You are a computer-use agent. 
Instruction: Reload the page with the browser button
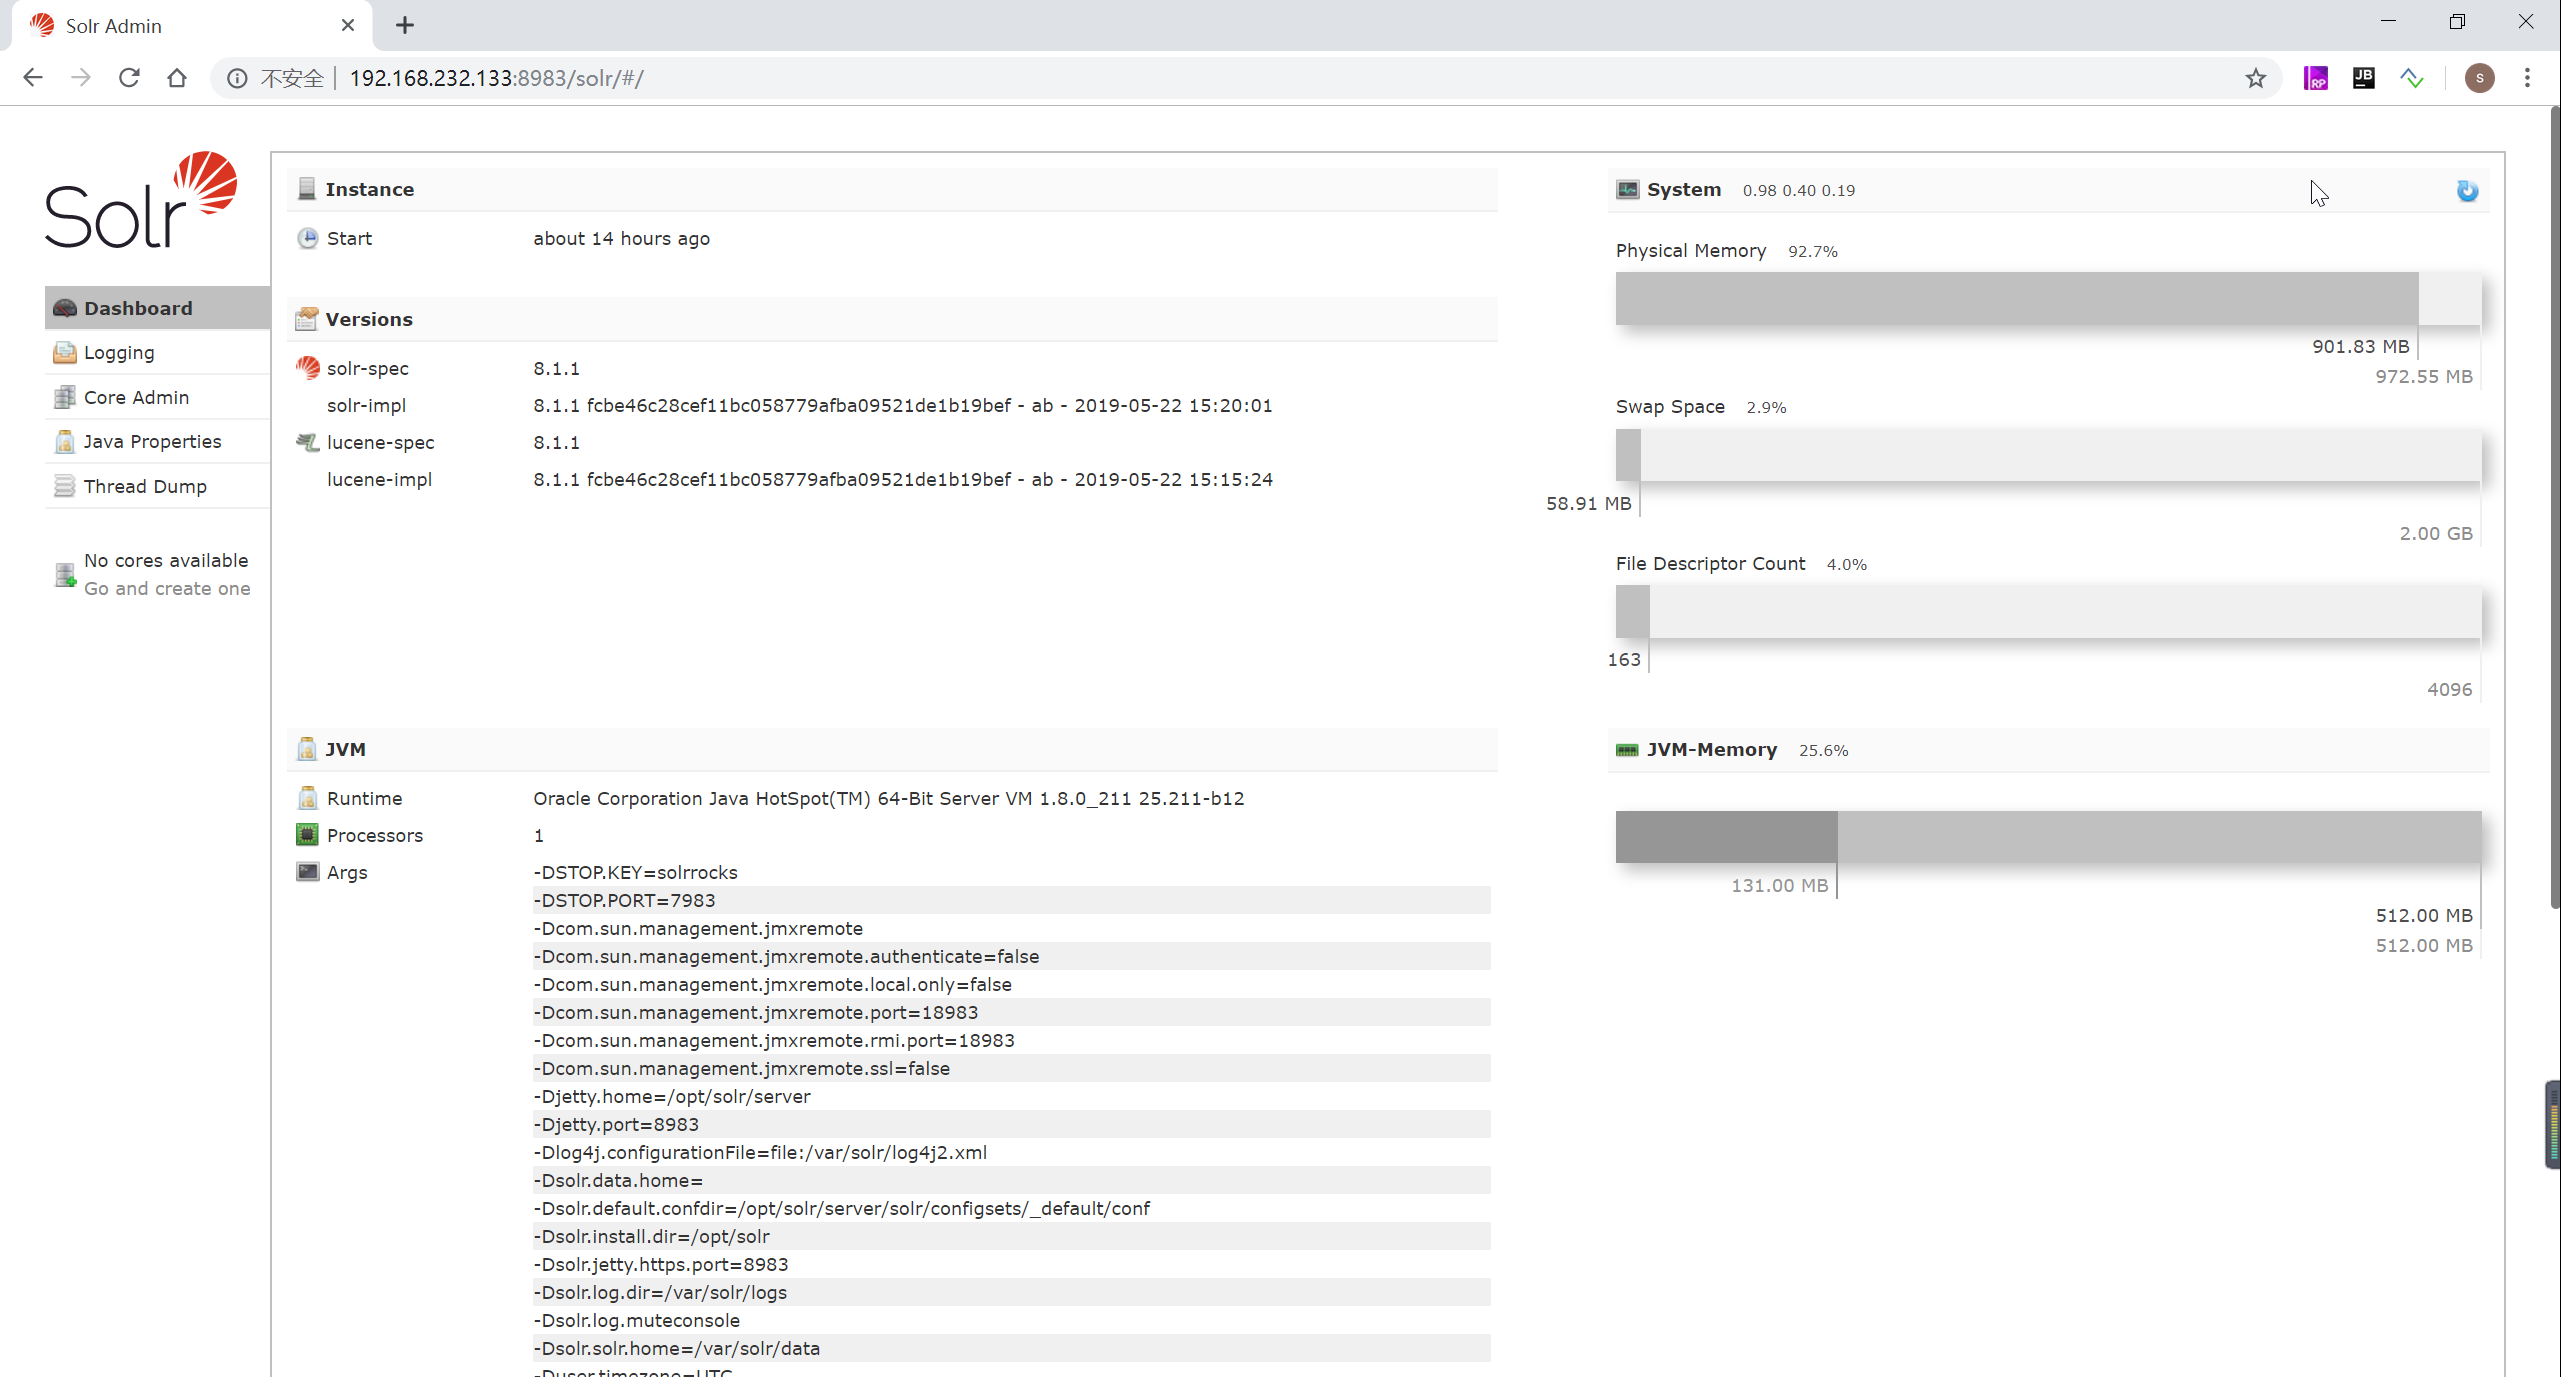129,78
